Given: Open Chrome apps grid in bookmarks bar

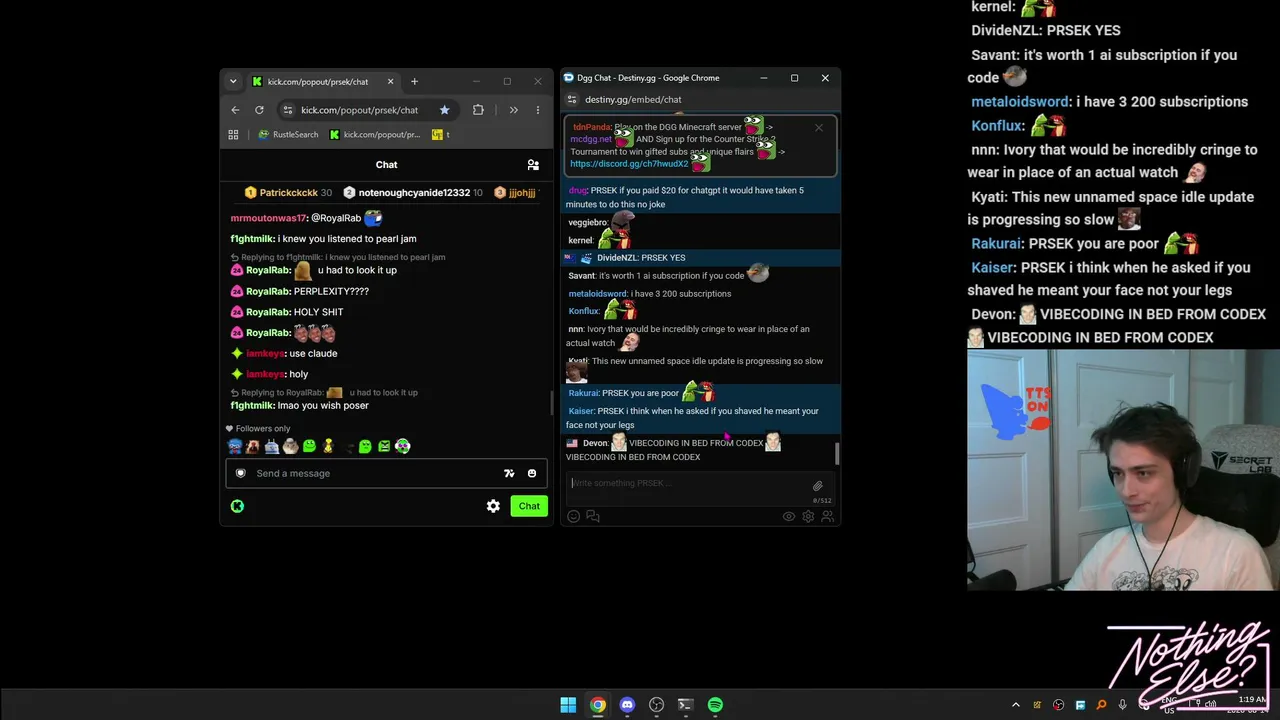Looking at the screenshot, I should pyautogui.click(x=233, y=134).
